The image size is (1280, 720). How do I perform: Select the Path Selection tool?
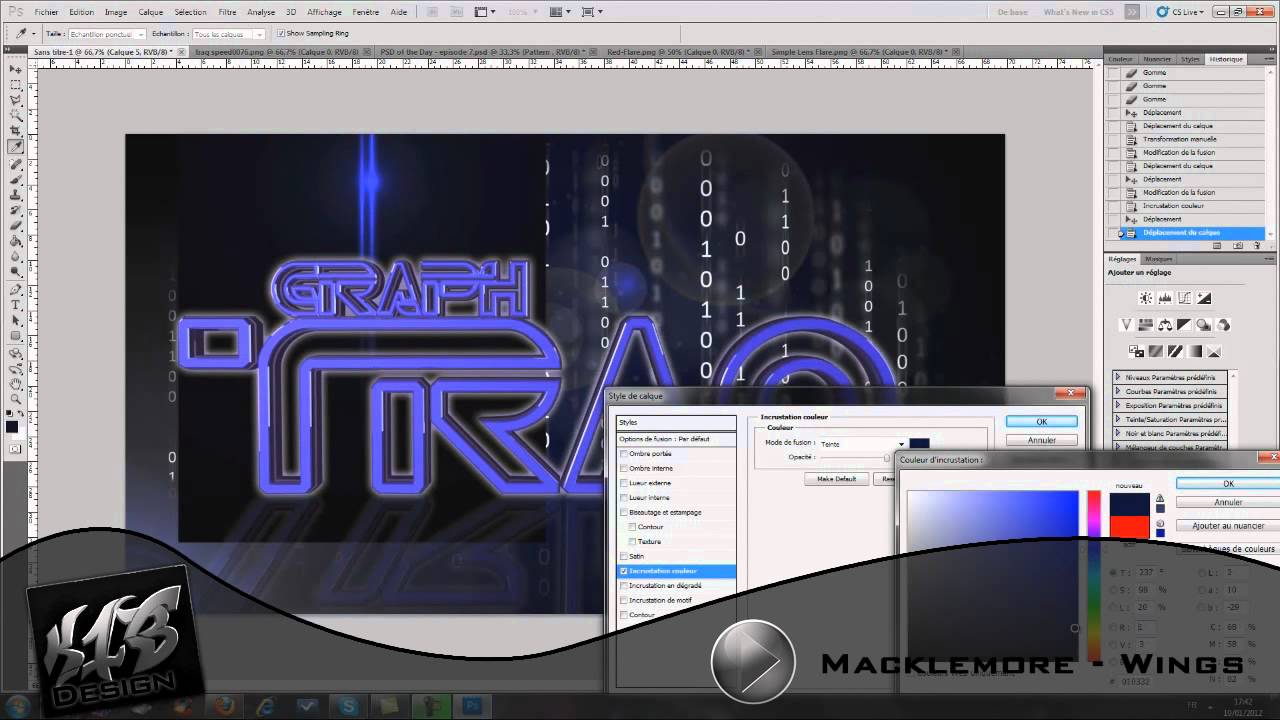click(16, 321)
